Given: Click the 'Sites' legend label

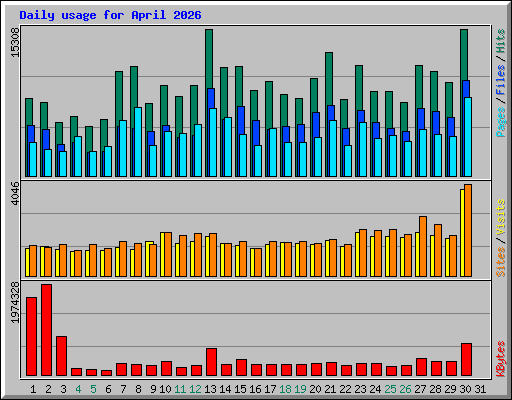Looking at the screenshot, I should point(501,262).
